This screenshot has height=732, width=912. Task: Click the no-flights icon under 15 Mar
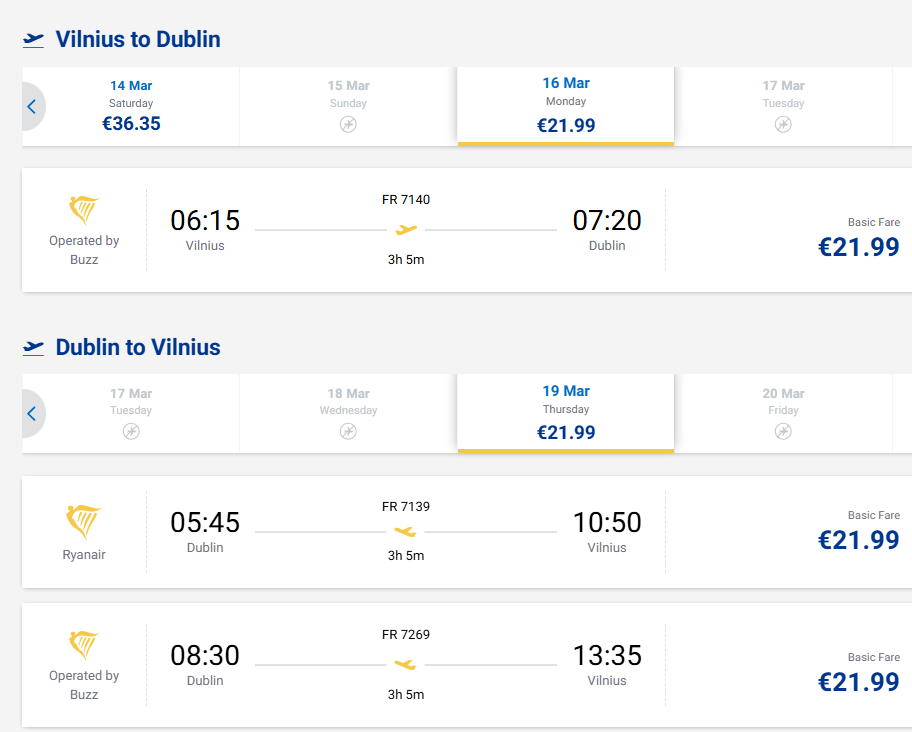(348, 124)
